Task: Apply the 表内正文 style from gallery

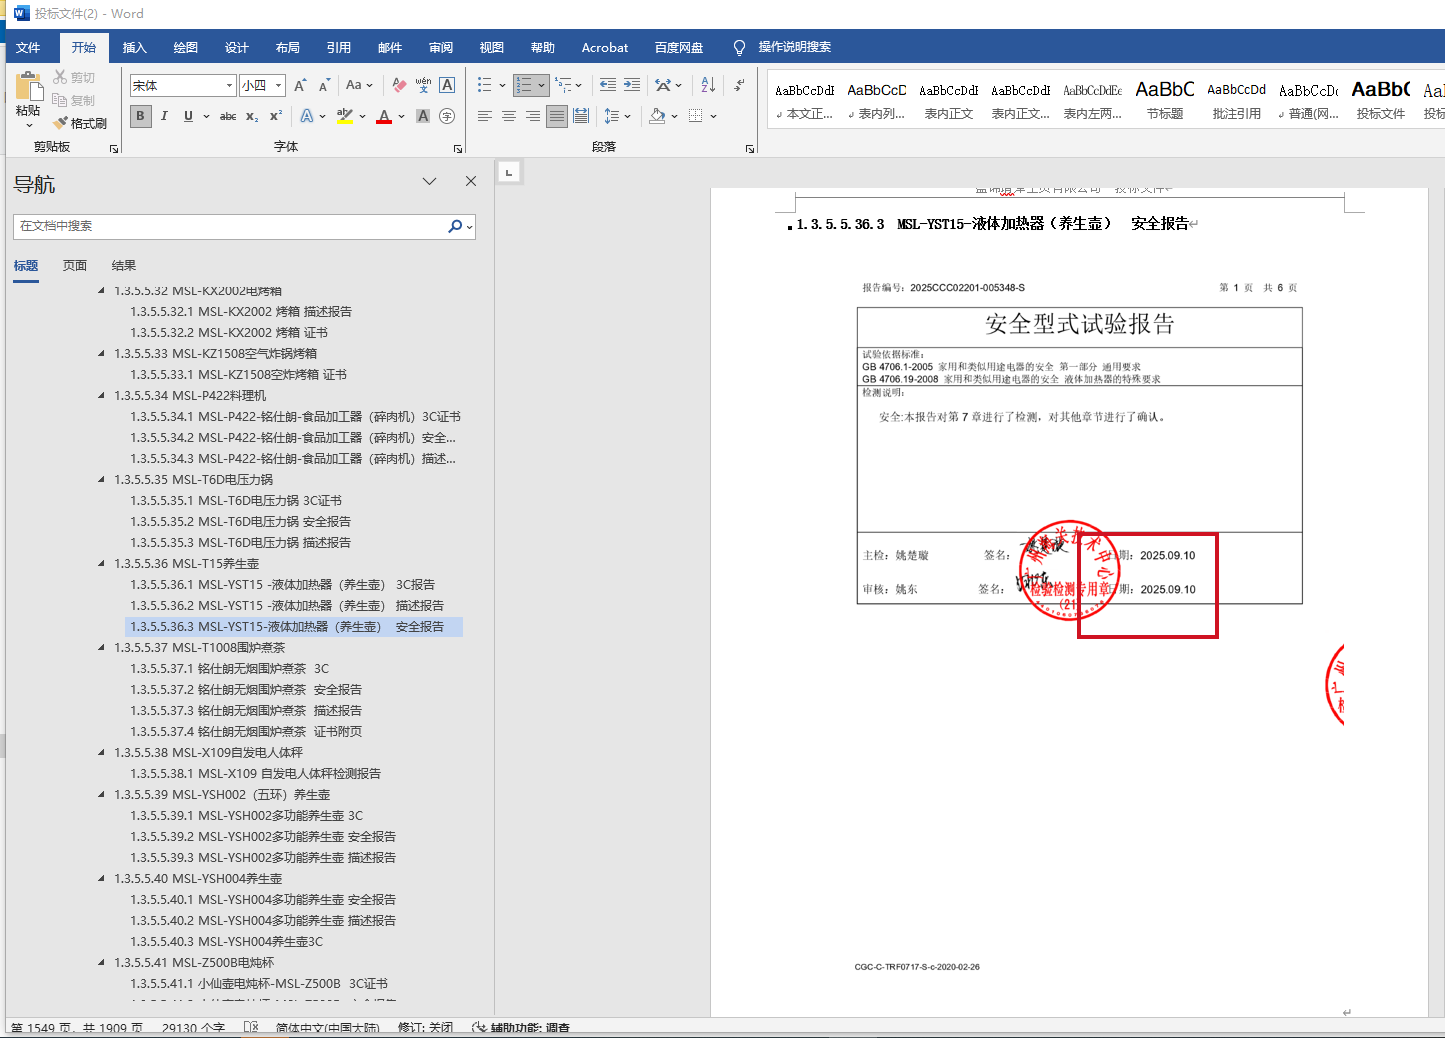Action: pyautogui.click(x=949, y=100)
